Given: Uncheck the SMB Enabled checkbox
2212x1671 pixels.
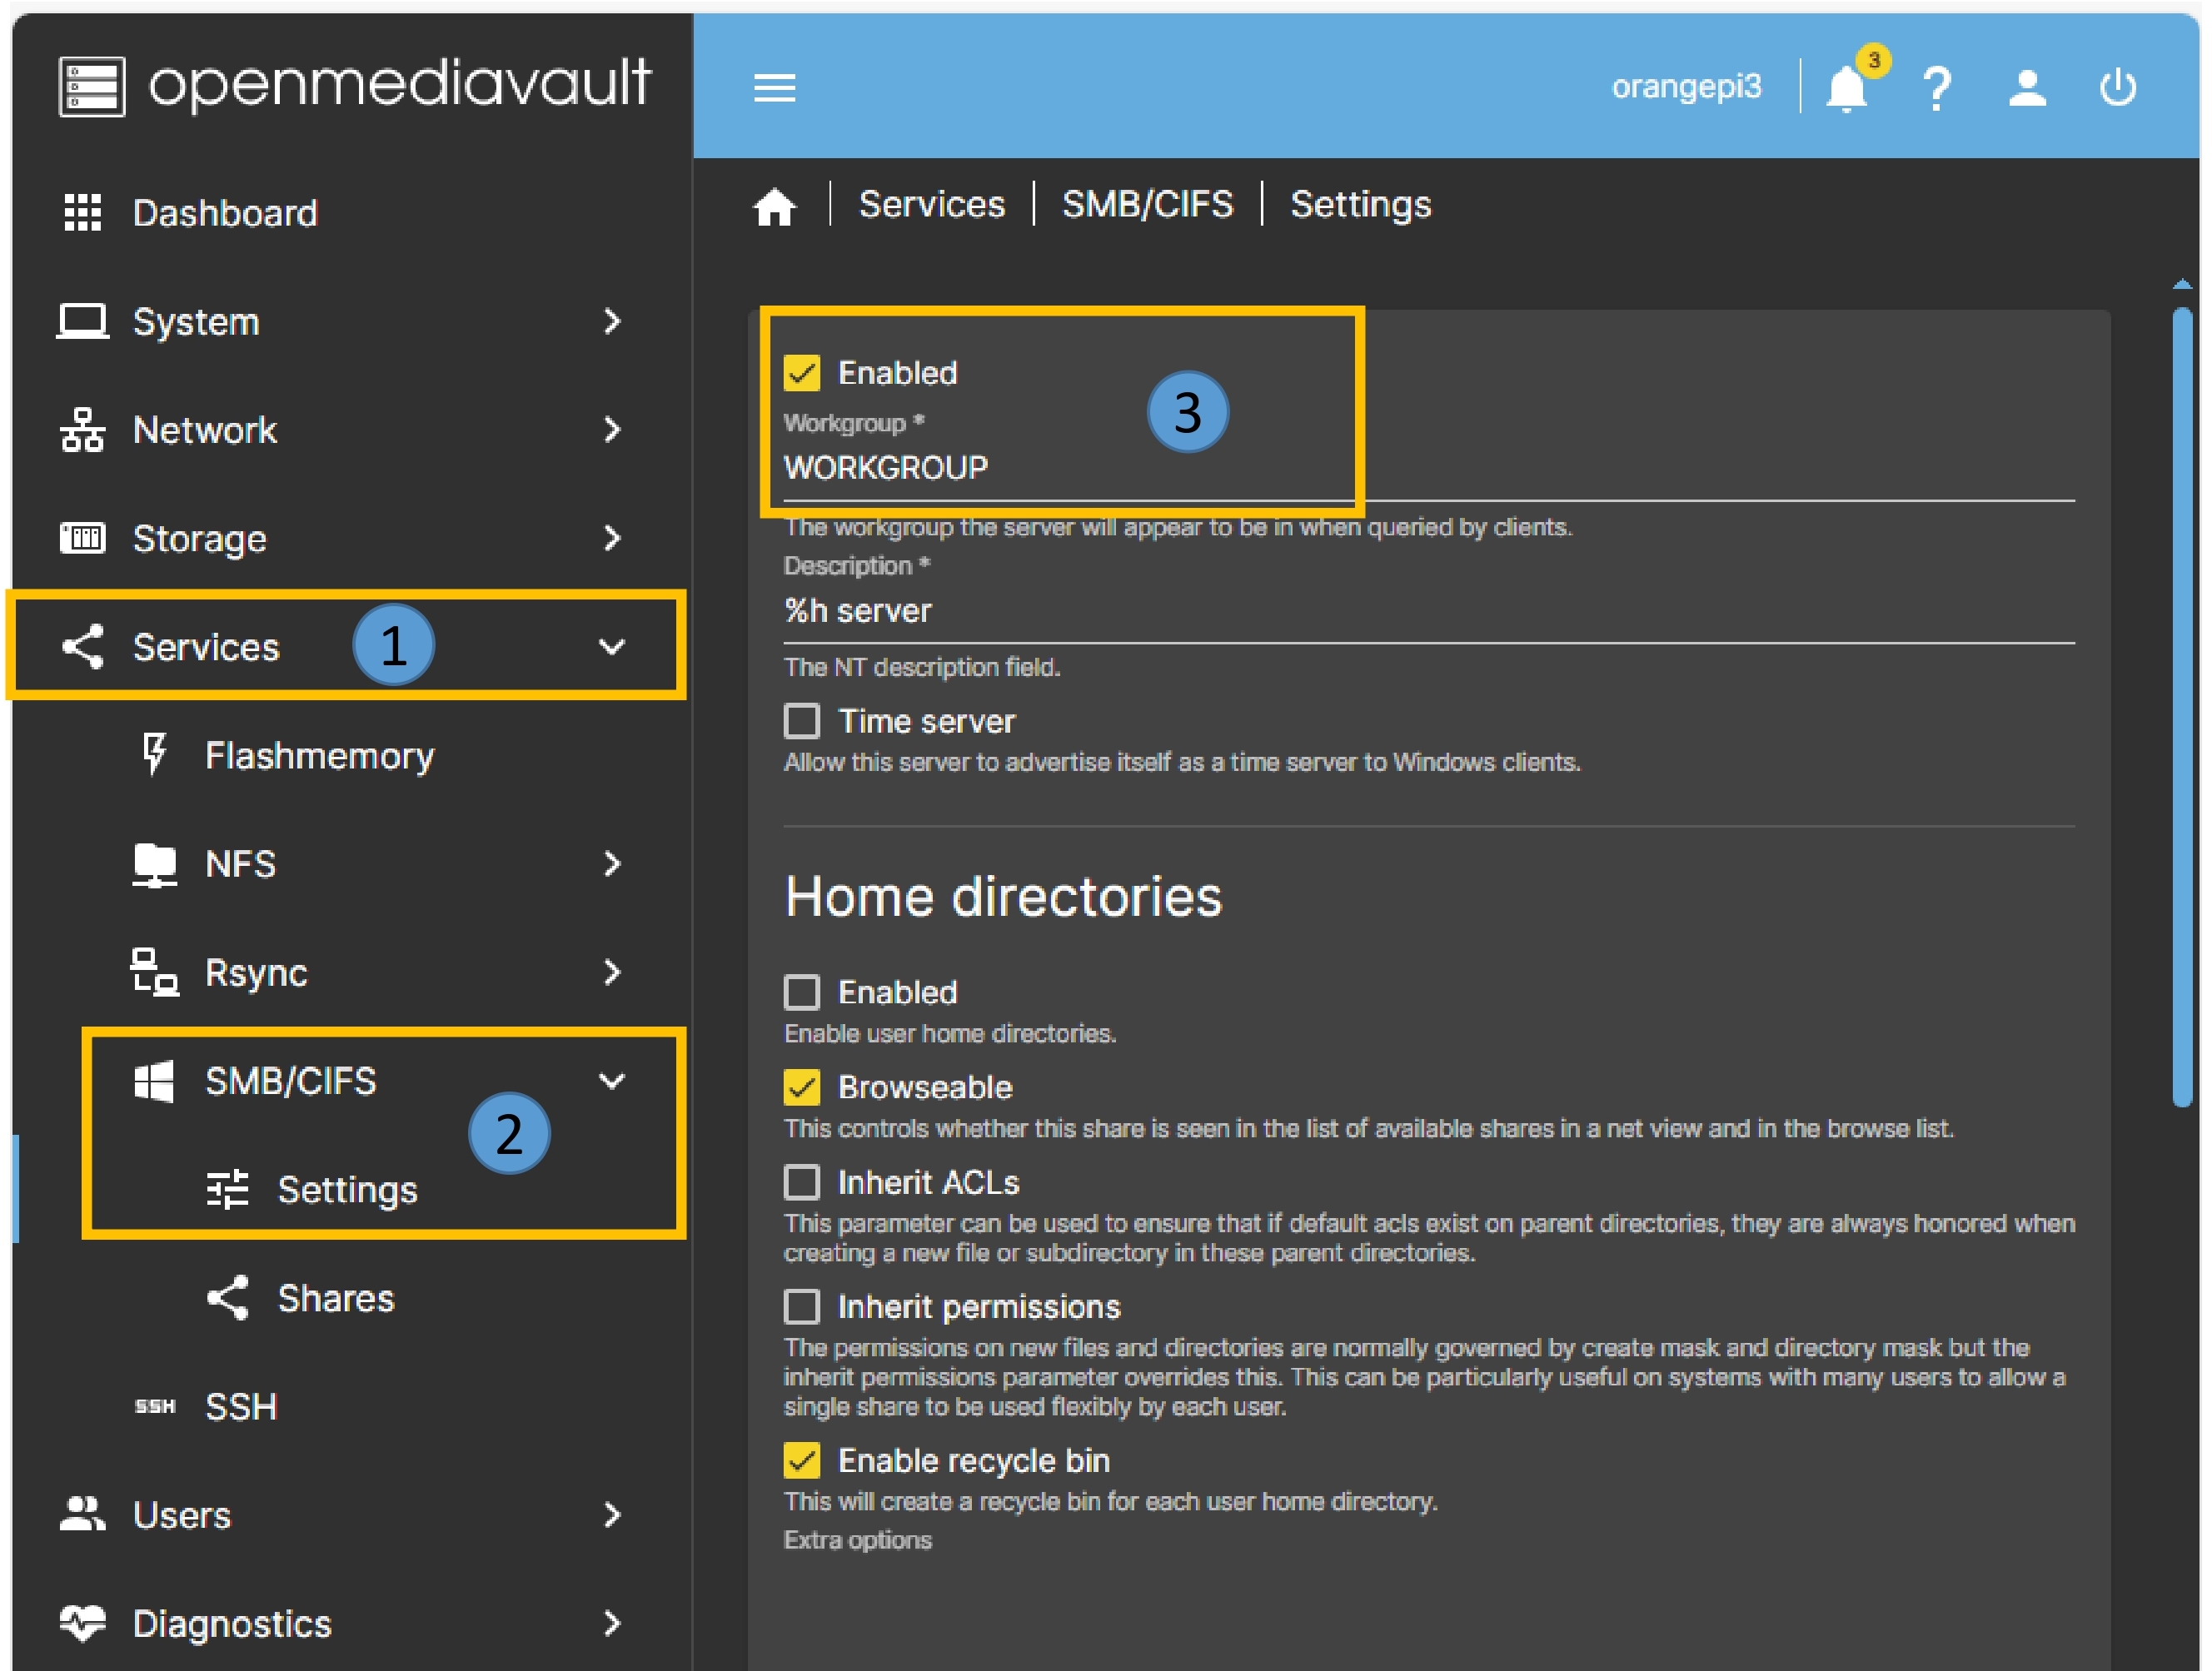Looking at the screenshot, I should 801,373.
